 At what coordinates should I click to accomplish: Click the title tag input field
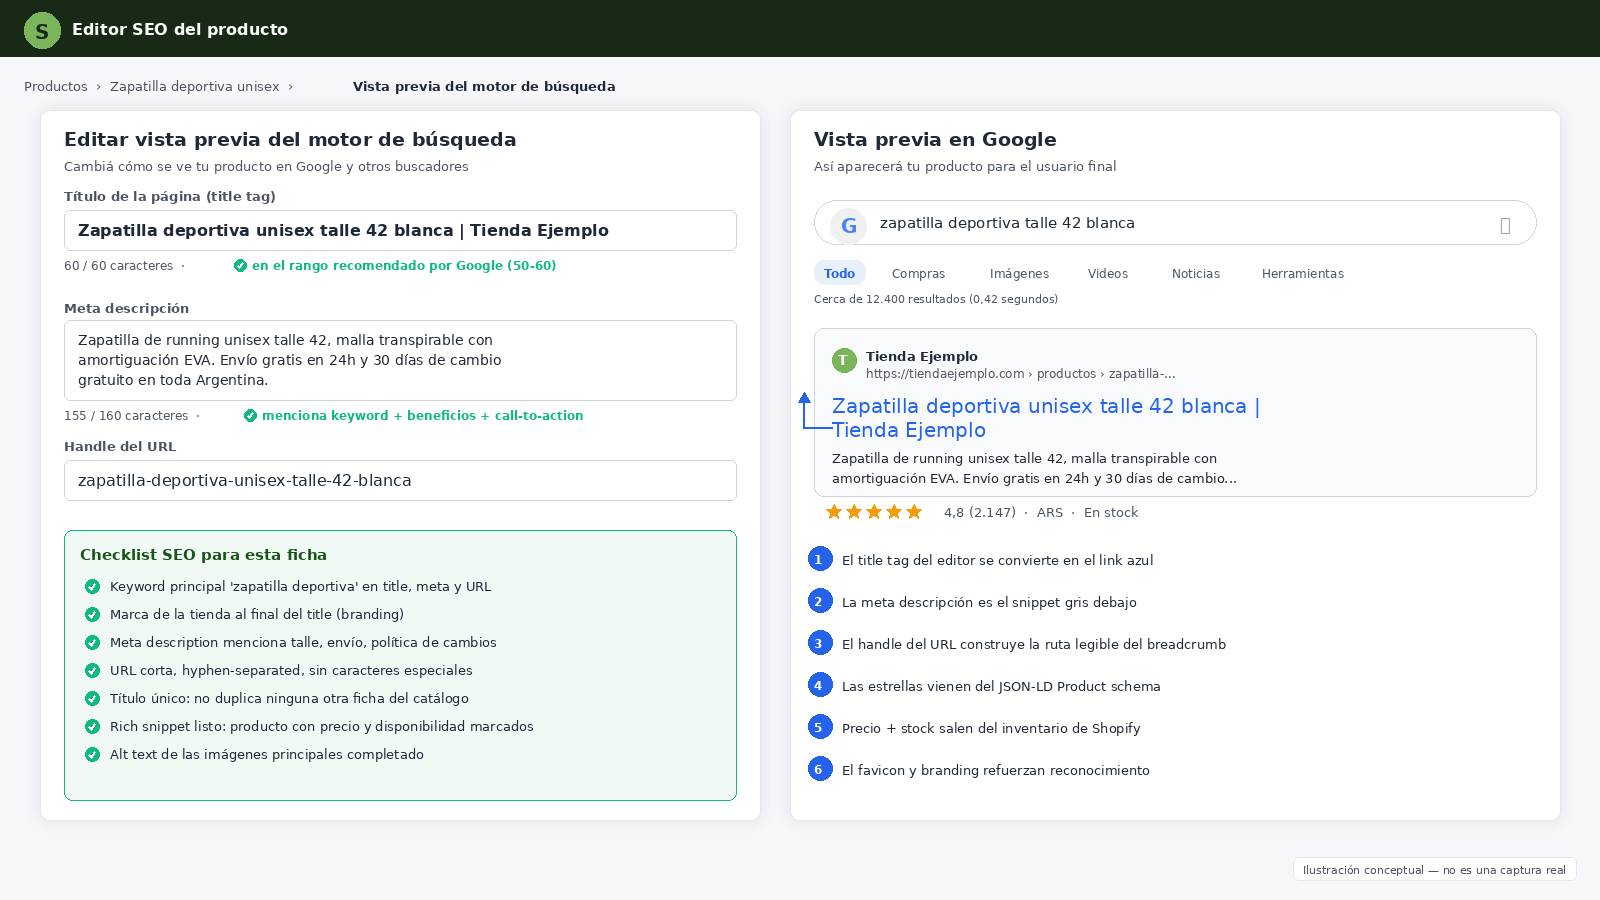point(400,231)
